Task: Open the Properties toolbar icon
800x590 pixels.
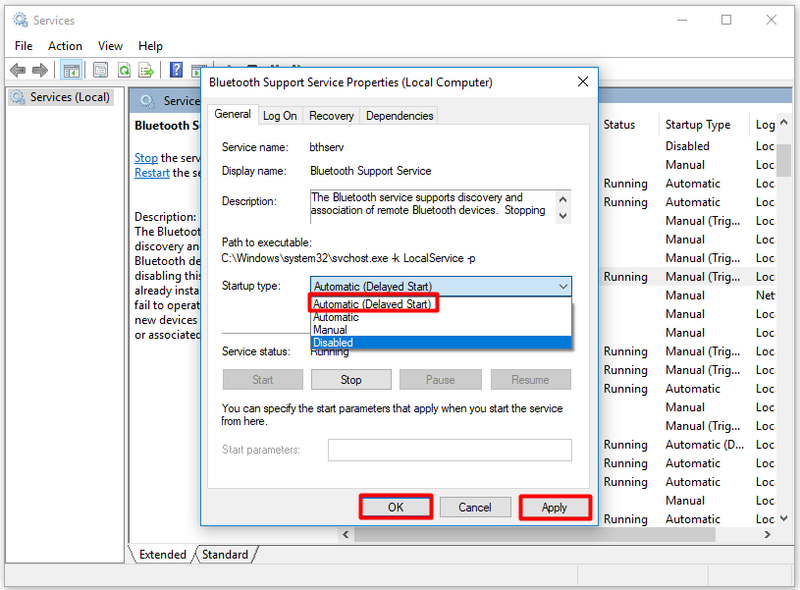Action: 101,70
